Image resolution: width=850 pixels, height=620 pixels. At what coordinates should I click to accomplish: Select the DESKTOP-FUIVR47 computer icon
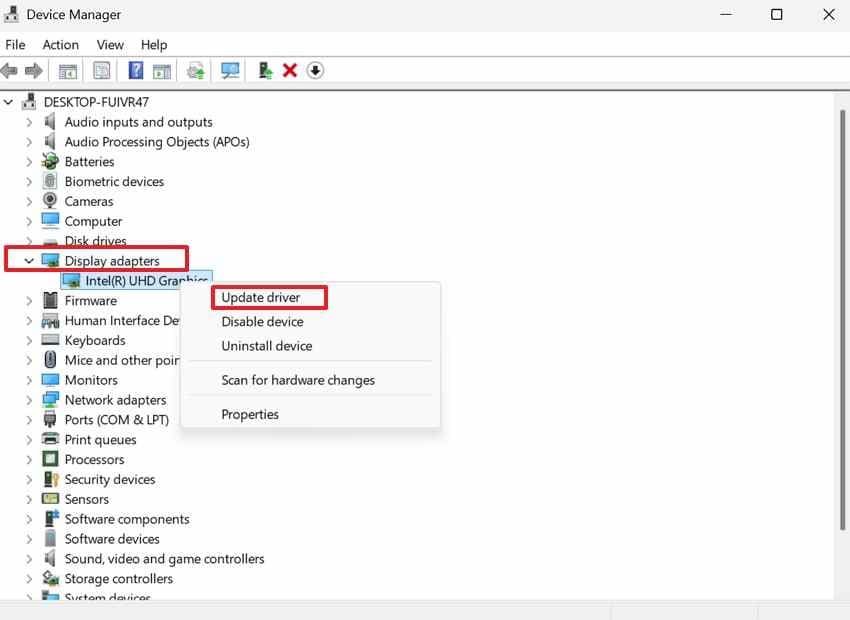click(29, 101)
